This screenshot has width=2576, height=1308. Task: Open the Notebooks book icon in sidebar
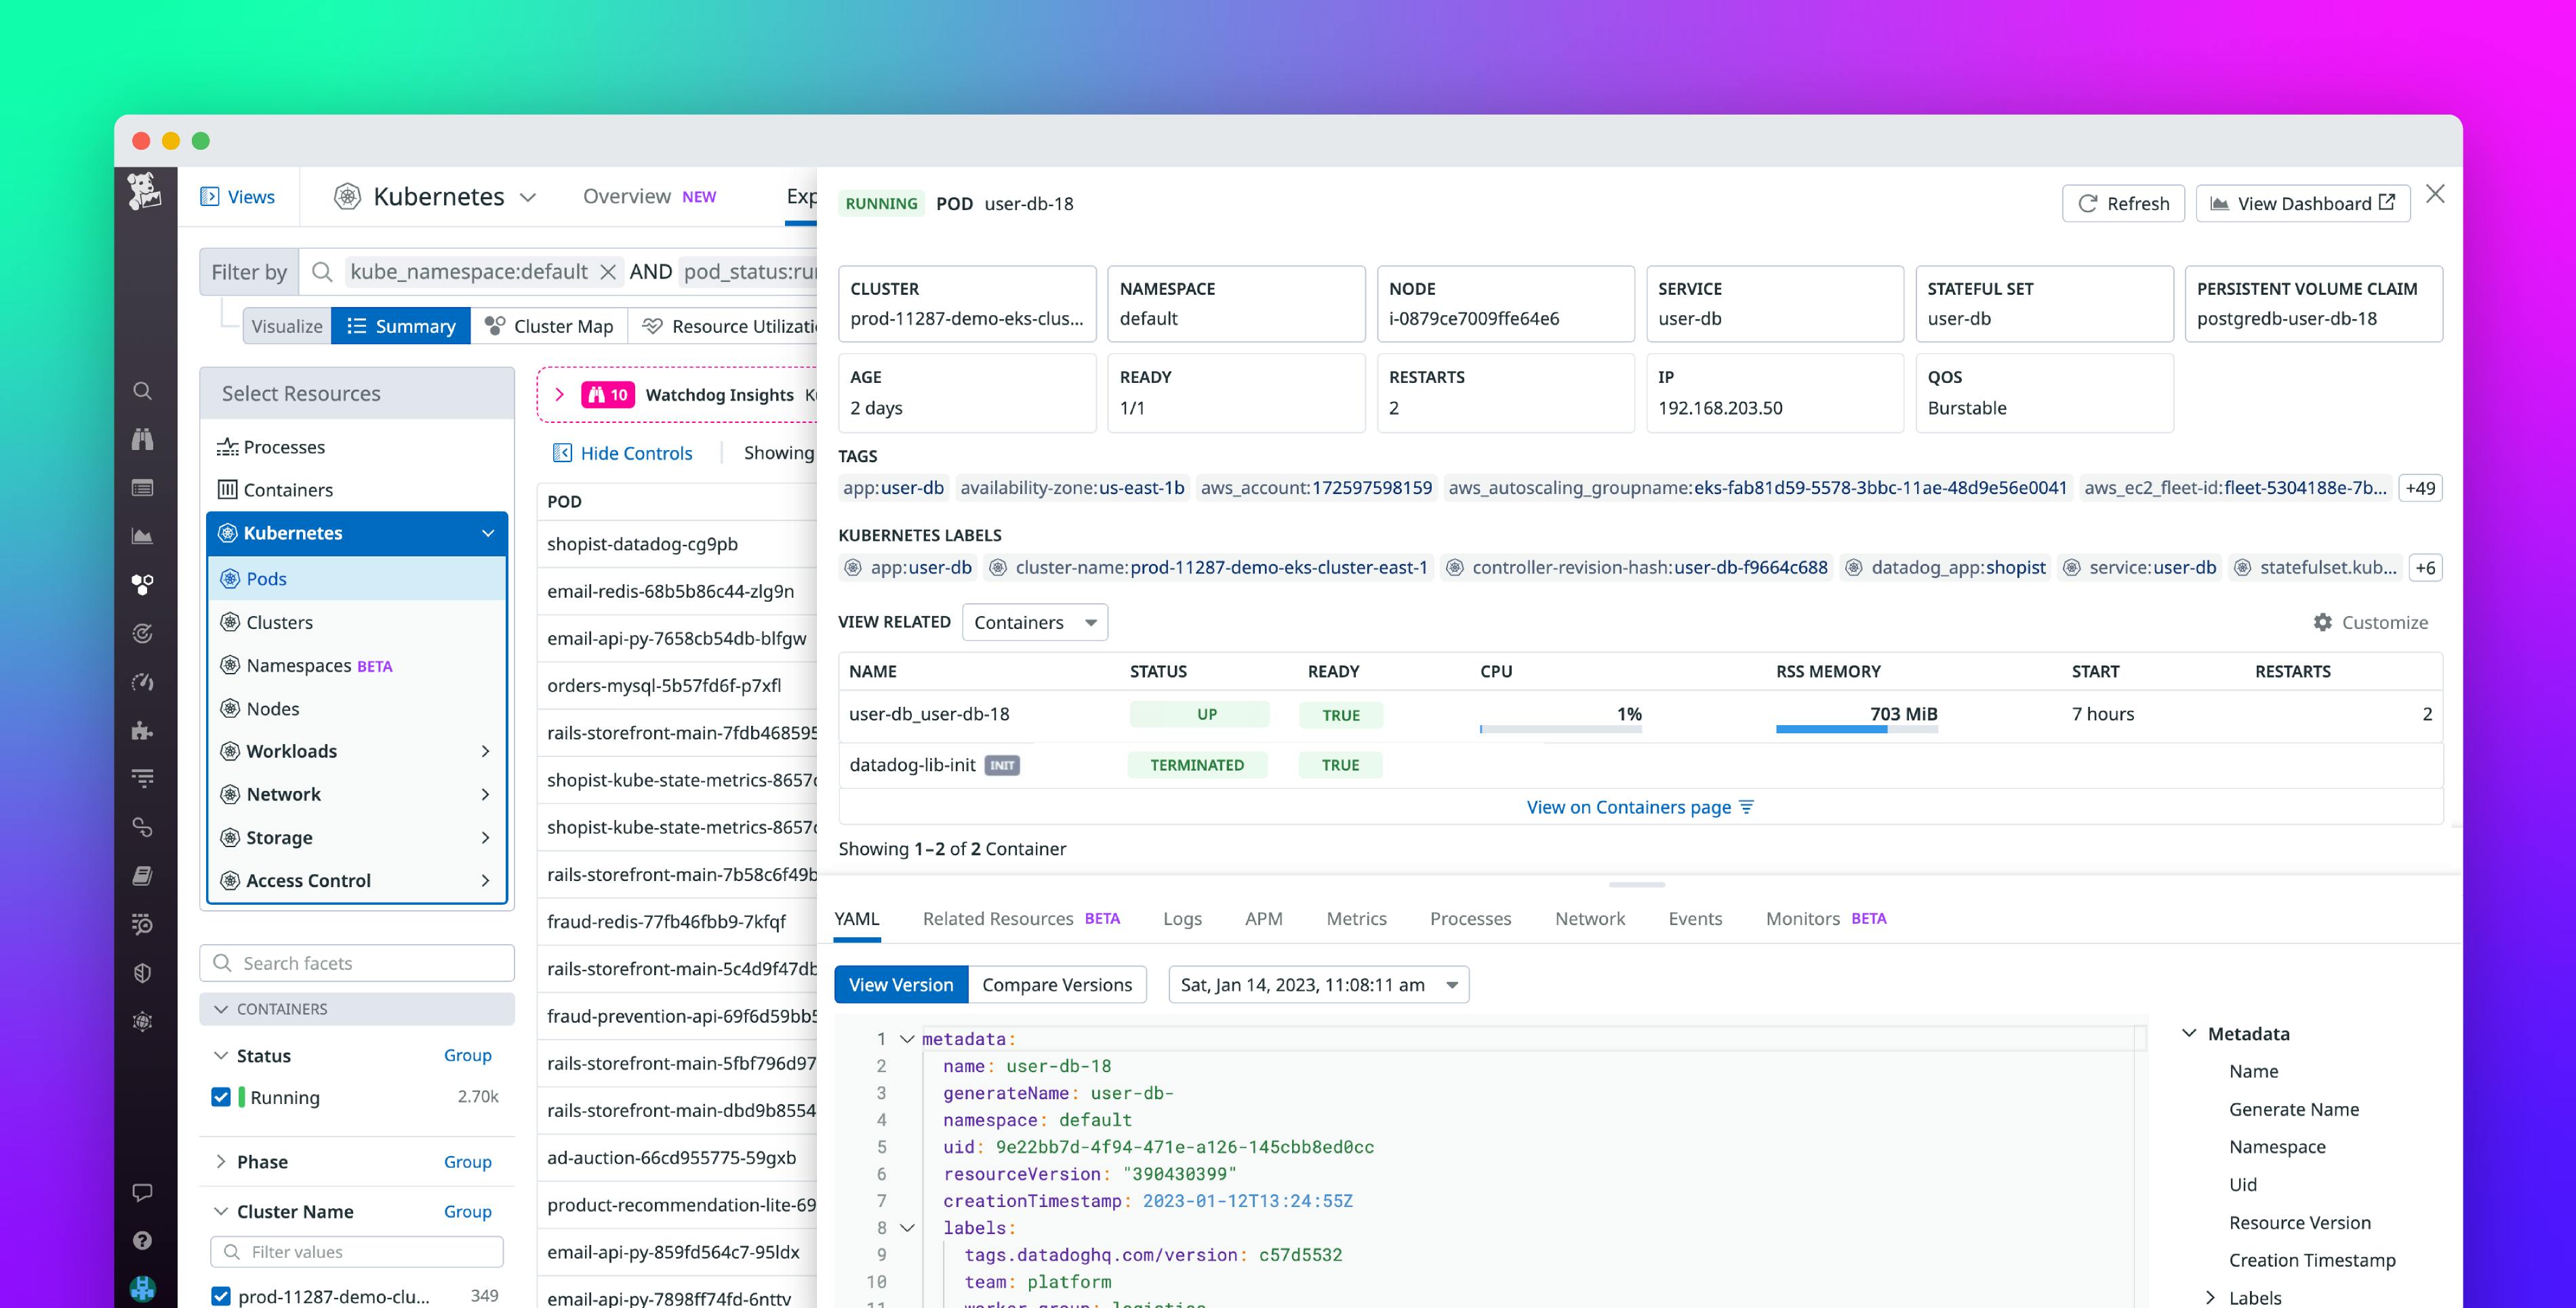pos(143,876)
